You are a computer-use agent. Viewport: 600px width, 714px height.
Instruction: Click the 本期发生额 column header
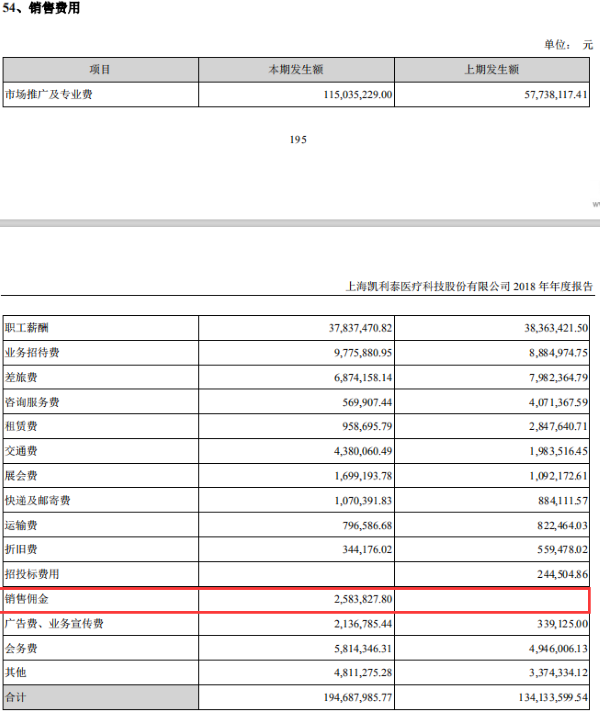[x=296, y=70]
